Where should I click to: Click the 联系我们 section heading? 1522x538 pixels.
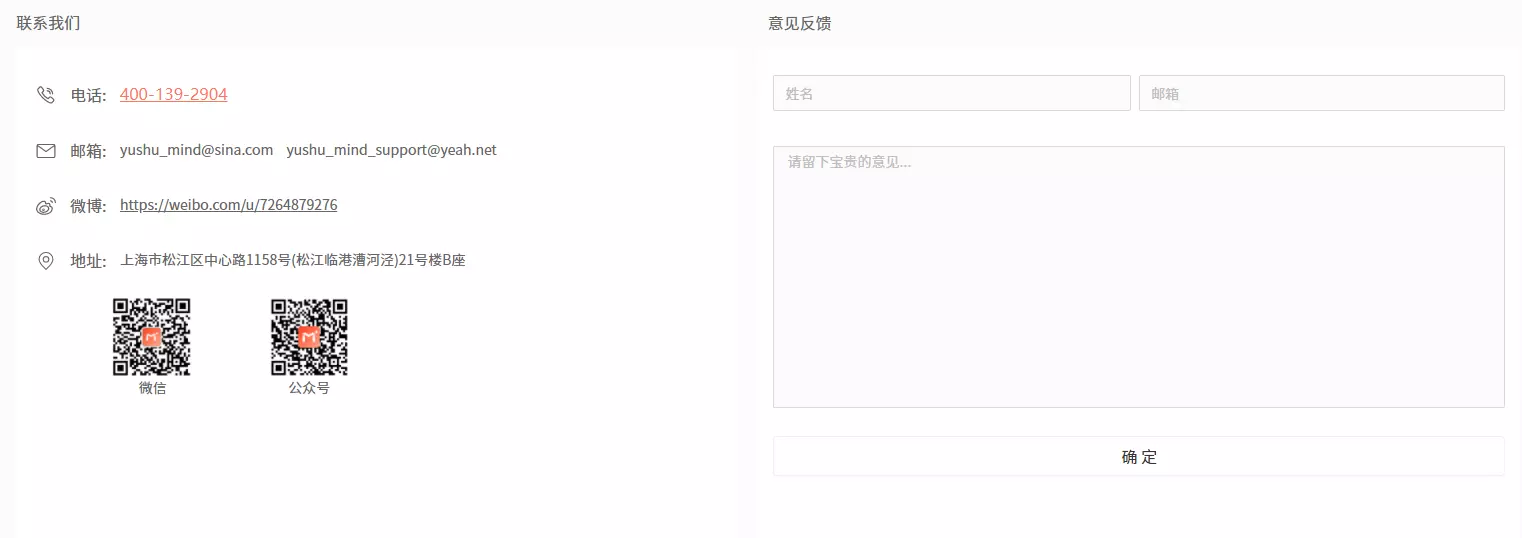point(48,23)
